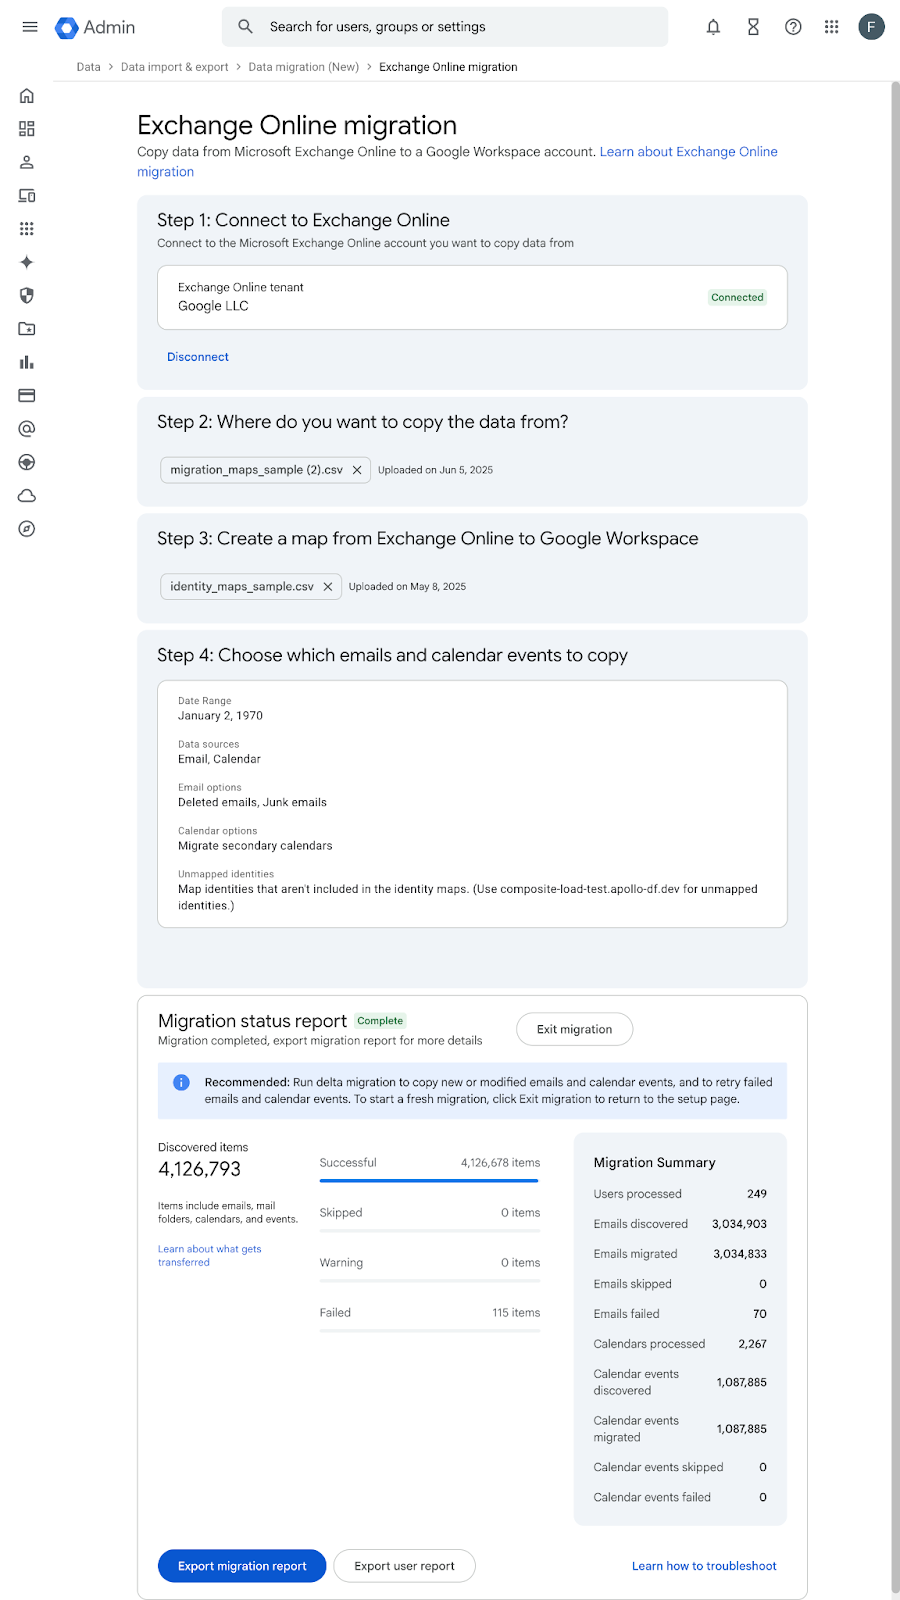
Task: Click Disconnect under Exchange tenant
Action: [x=198, y=357]
